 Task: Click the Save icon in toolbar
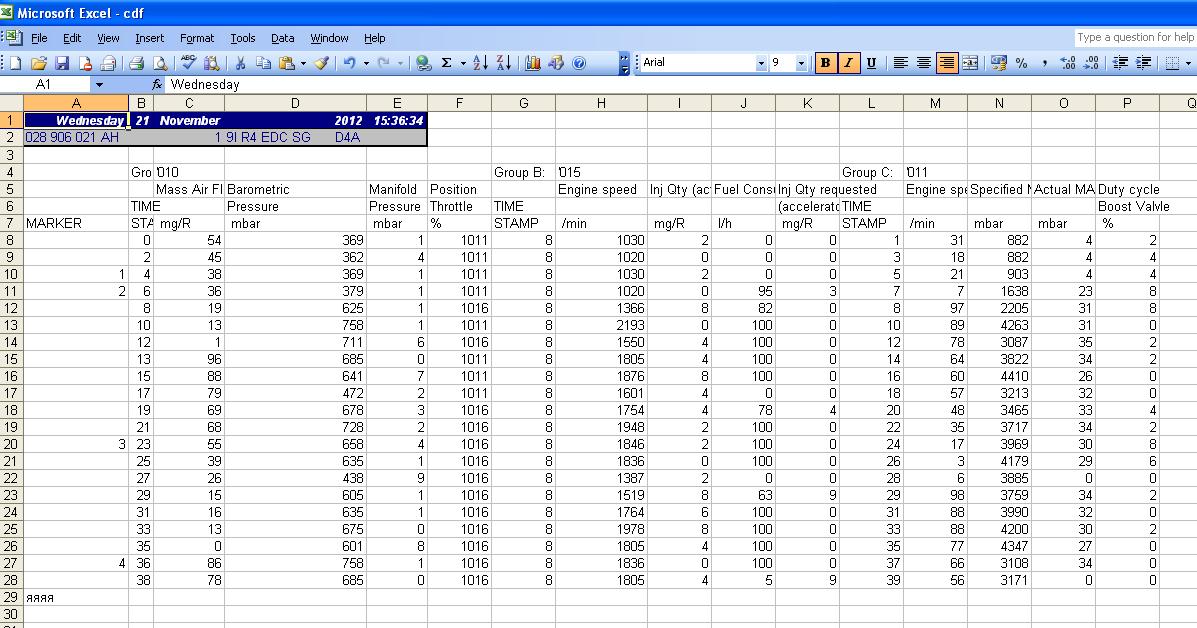click(62, 63)
